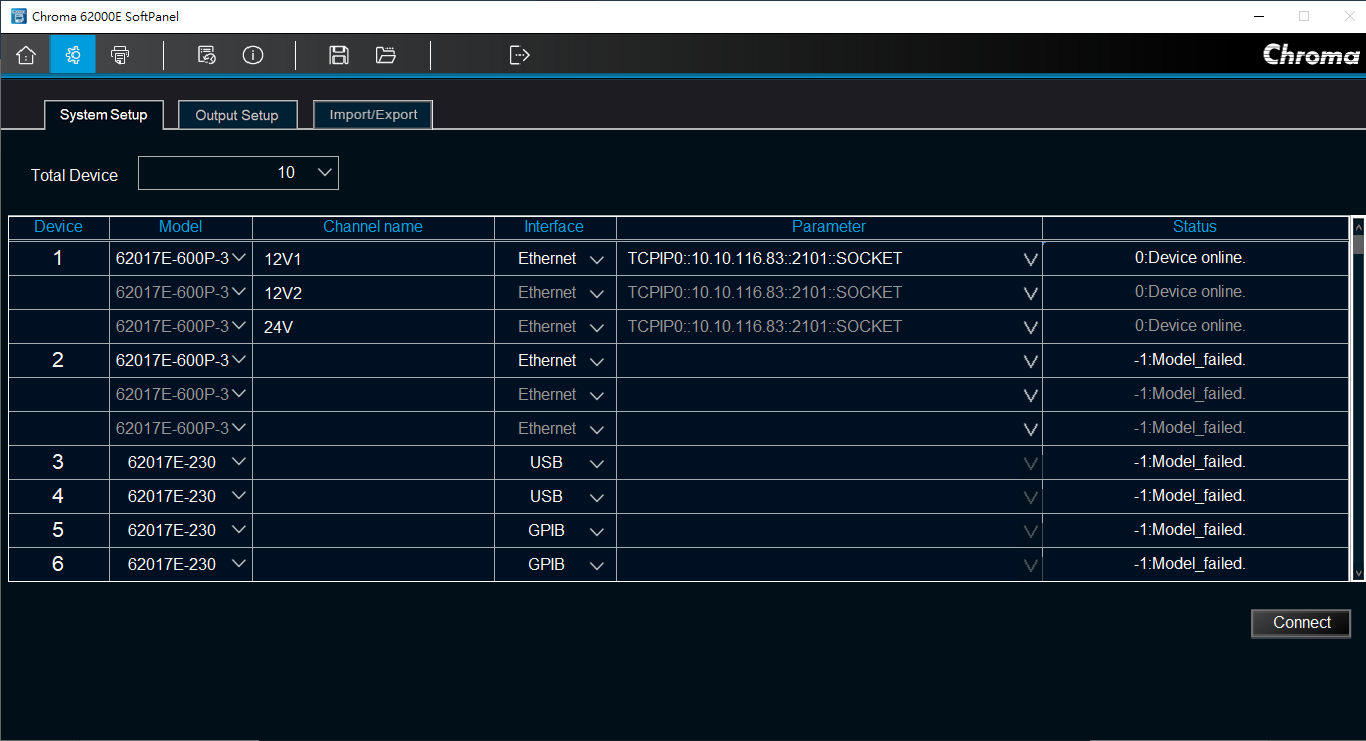The image size is (1366, 741).
Task: Minimize the SoftPanel window
Action: click(1258, 16)
